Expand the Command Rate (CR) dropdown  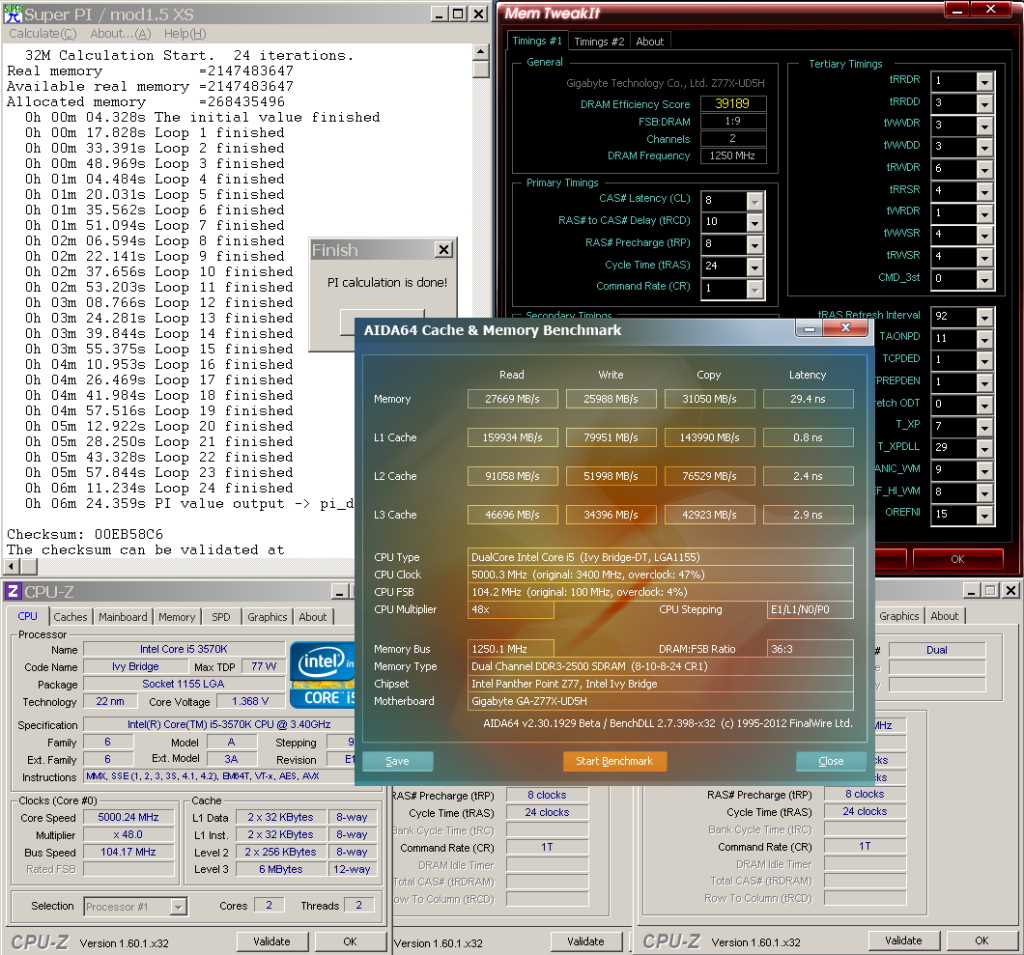coord(755,288)
